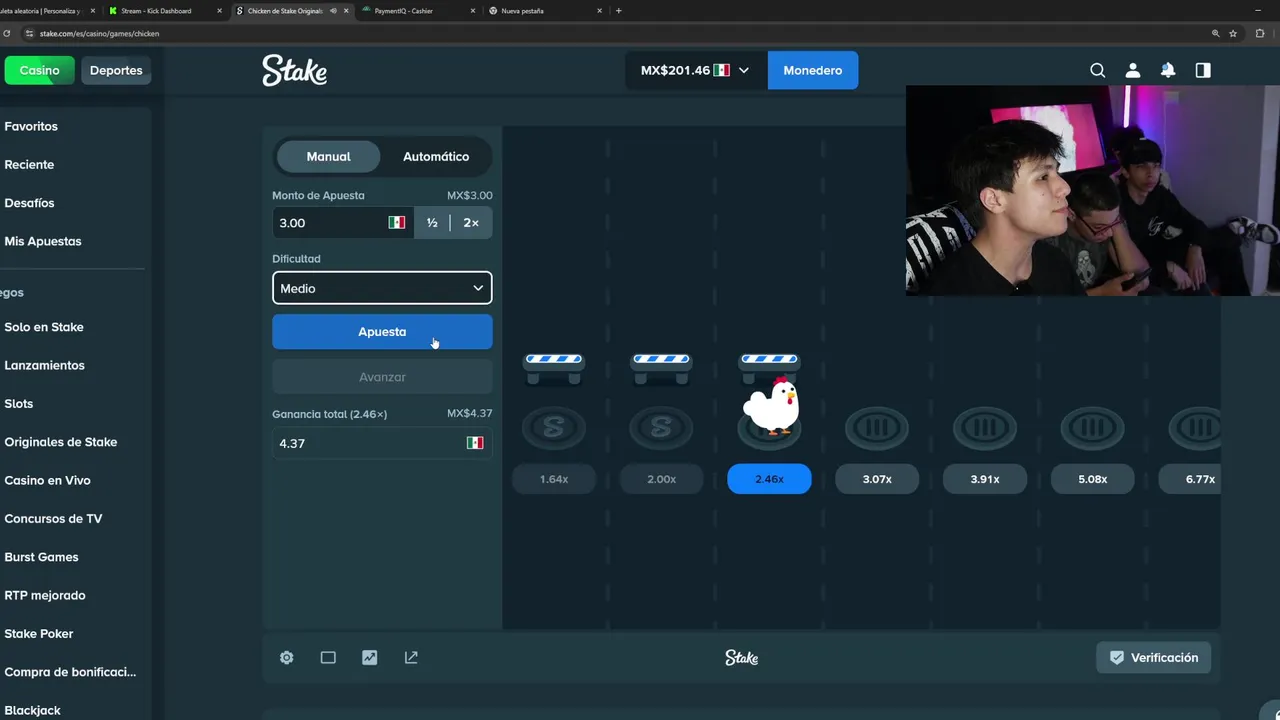Click the road tile above 5.08x
Screen dimensions: 1280x720
(x=1093, y=428)
